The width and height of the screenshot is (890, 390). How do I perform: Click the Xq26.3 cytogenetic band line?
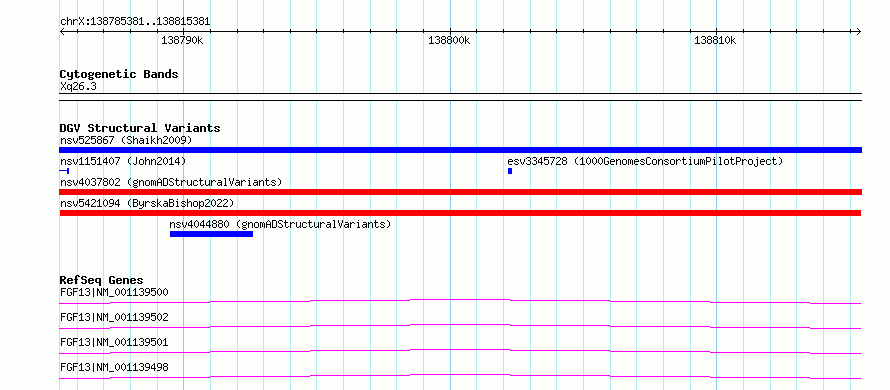460,97
